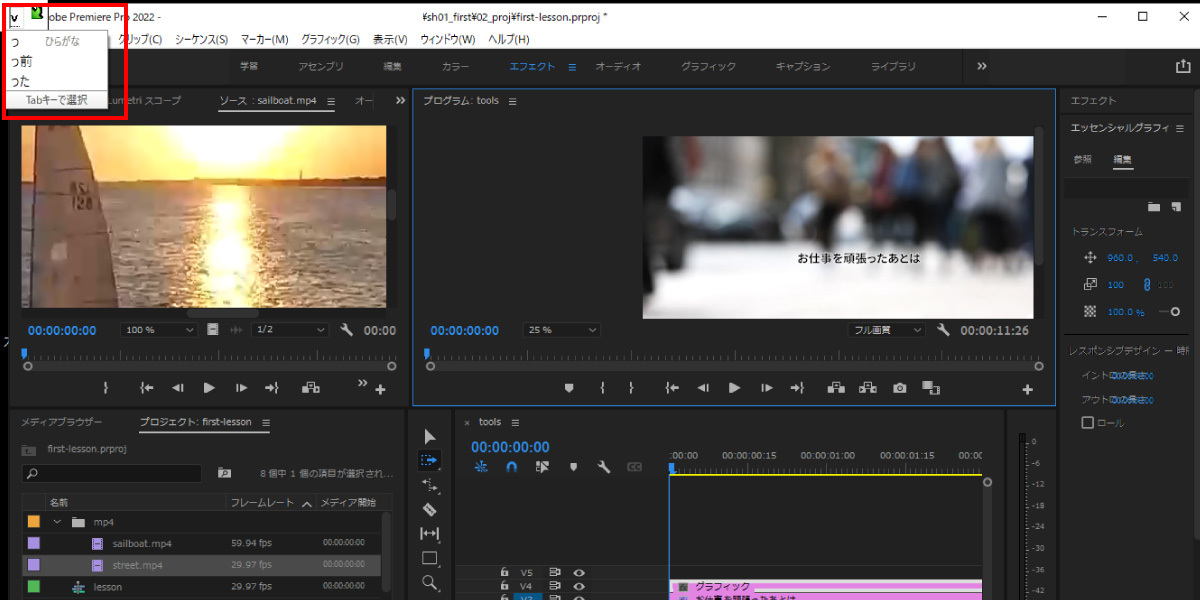The width and height of the screenshot is (1200, 600).
Task: Click Quick Export share icon
Action: 1183,66
